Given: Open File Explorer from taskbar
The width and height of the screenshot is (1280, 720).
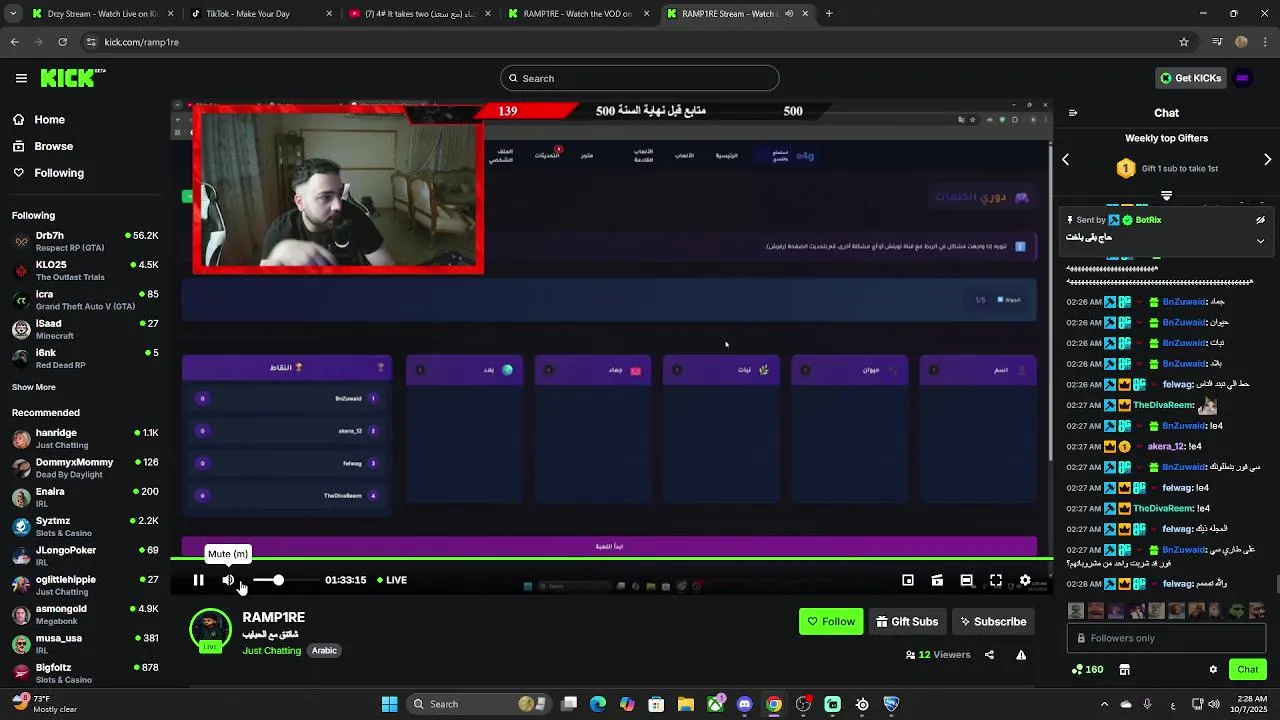Looking at the screenshot, I should [686, 704].
